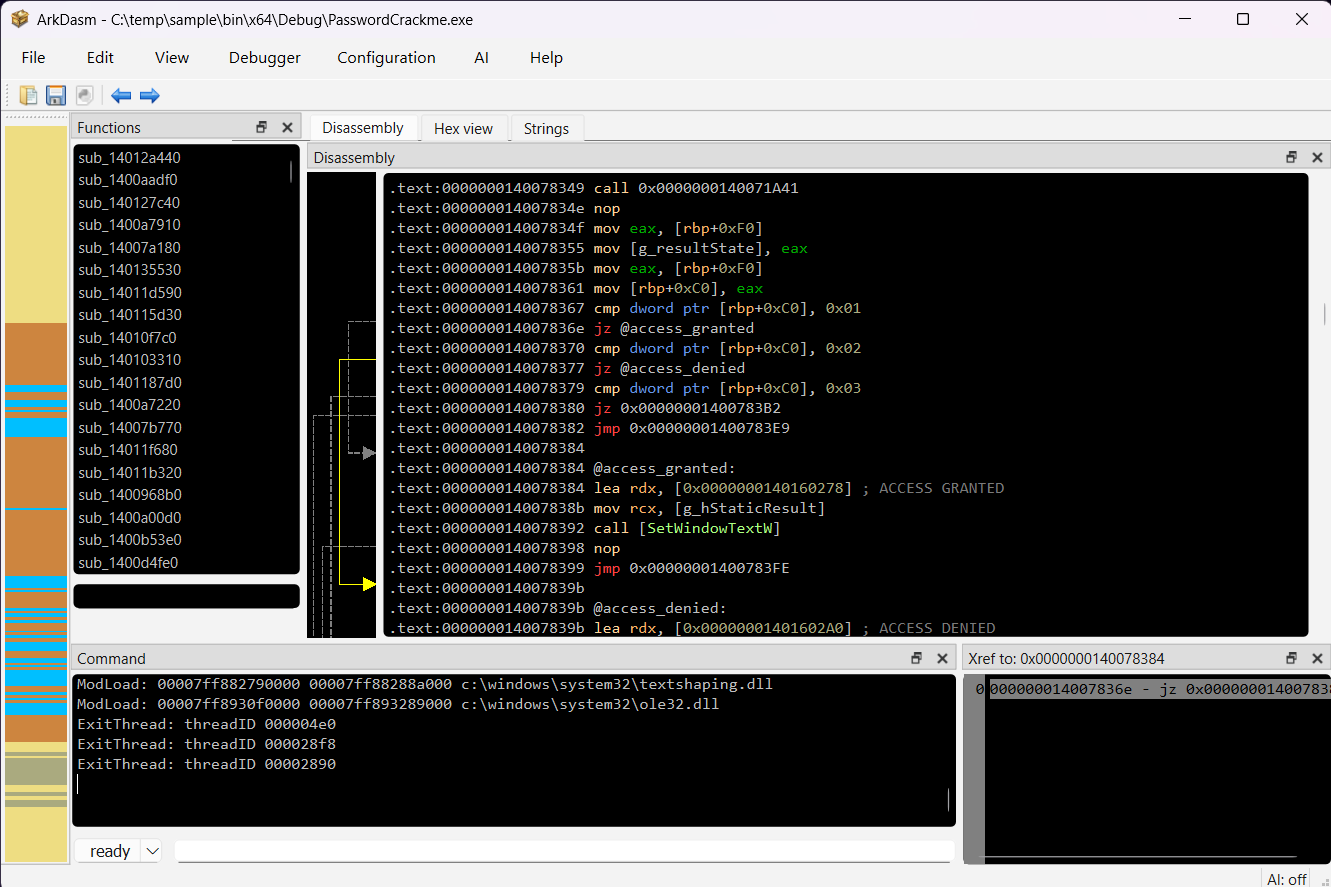Open the Debugger menu
Viewport: 1331px width, 887px height.
(x=265, y=57)
